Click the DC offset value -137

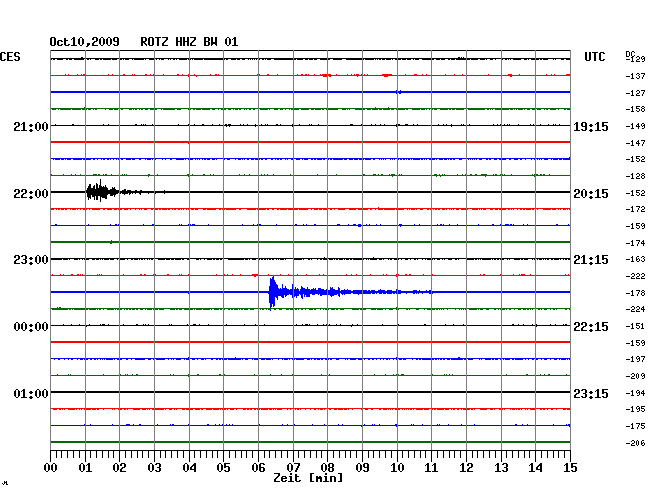click(x=635, y=76)
